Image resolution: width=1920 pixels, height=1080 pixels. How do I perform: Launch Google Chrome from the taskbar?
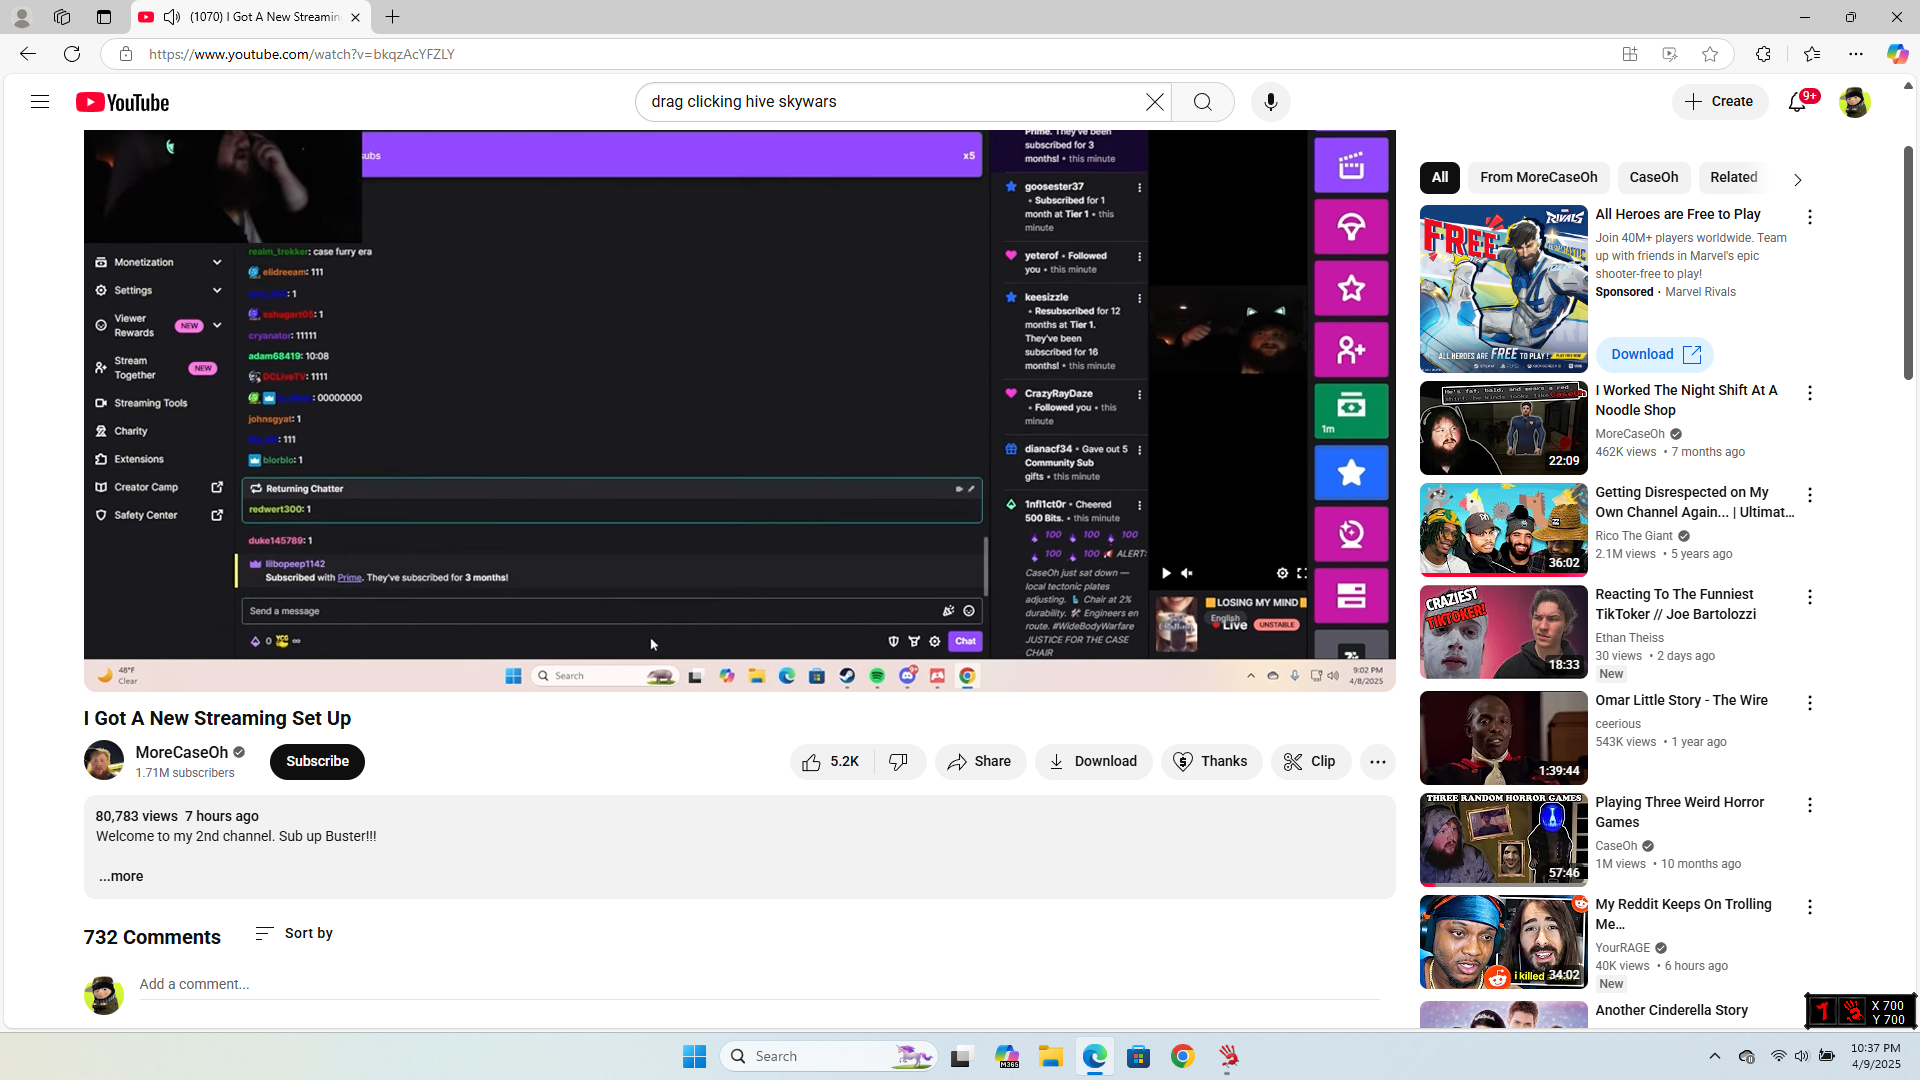coord(1183,1057)
